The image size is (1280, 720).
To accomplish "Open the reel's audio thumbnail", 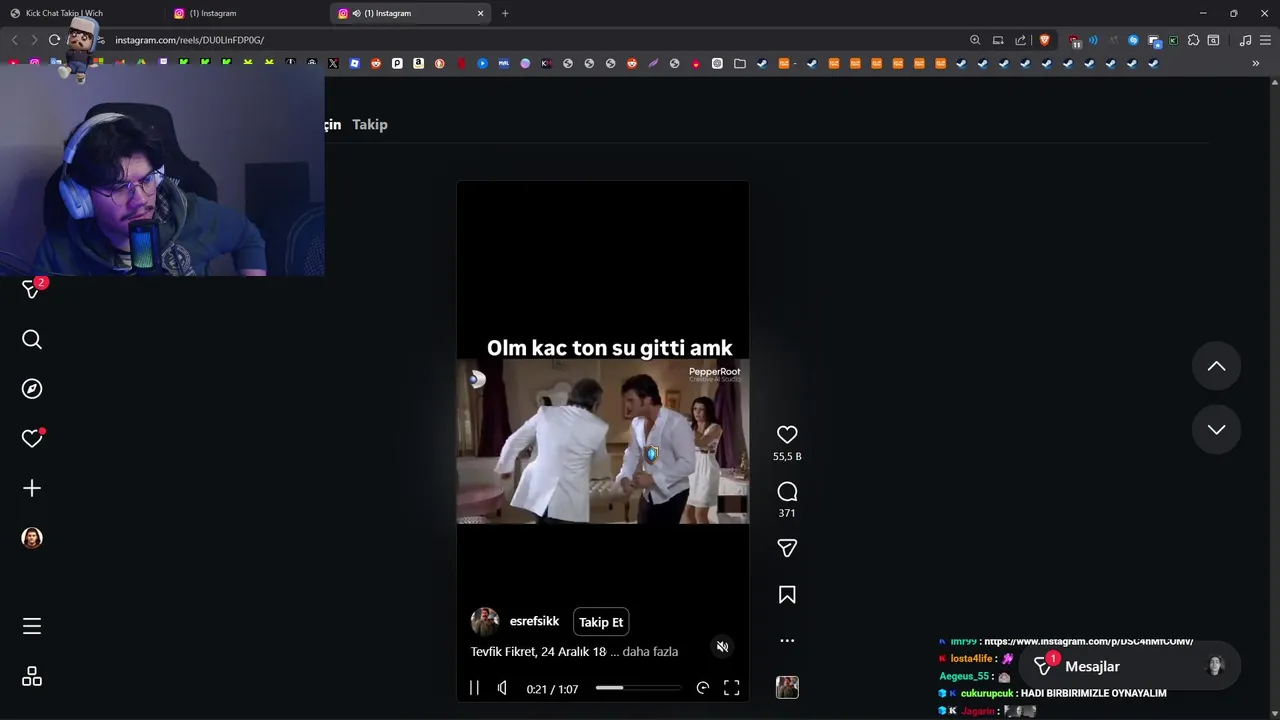I will tap(787, 687).
